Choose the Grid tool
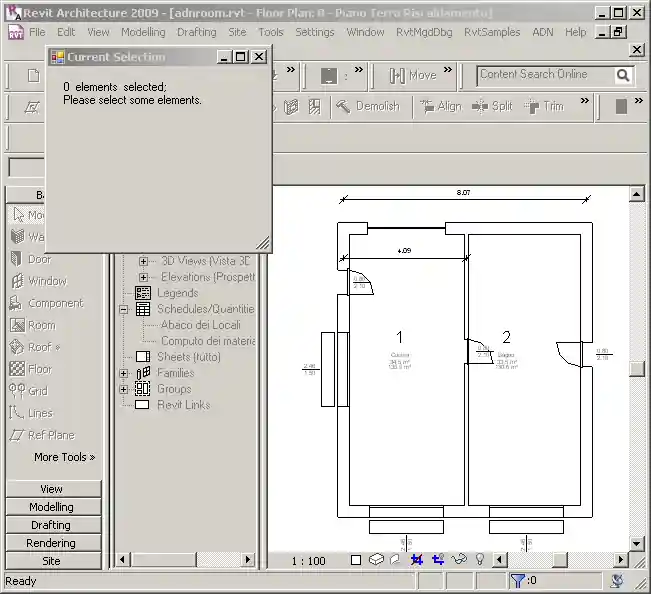Viewport: 651px width, 594px height. click(x=37, y=391)
